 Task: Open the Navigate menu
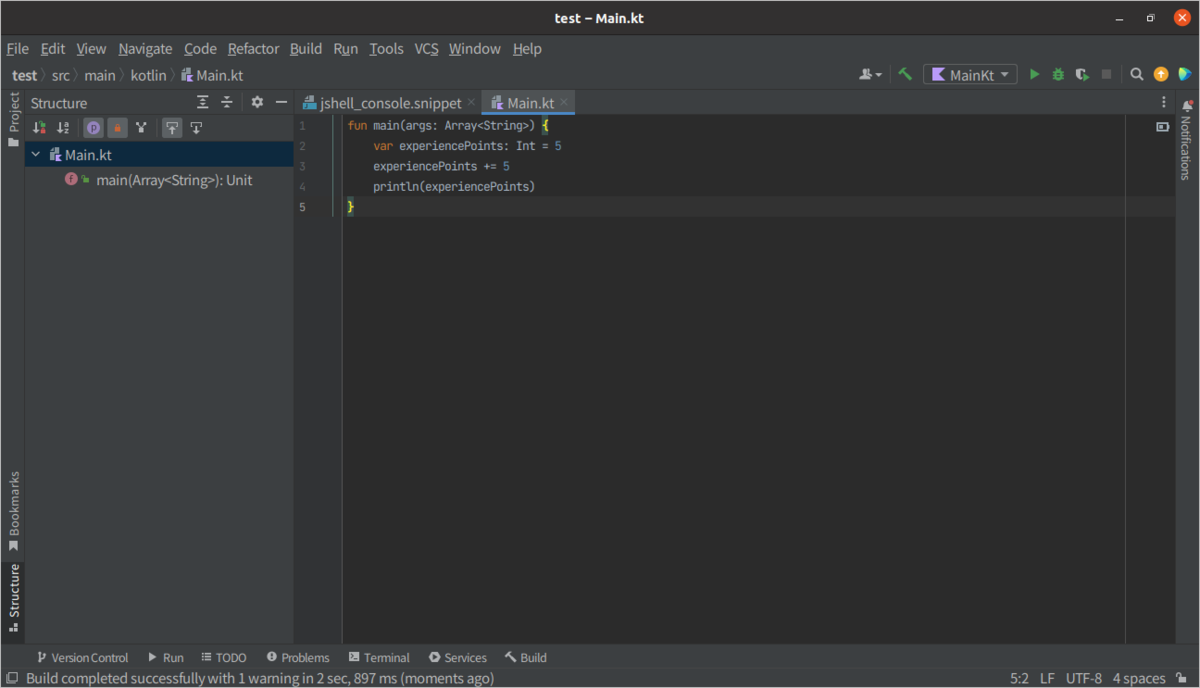pos(145,48)
